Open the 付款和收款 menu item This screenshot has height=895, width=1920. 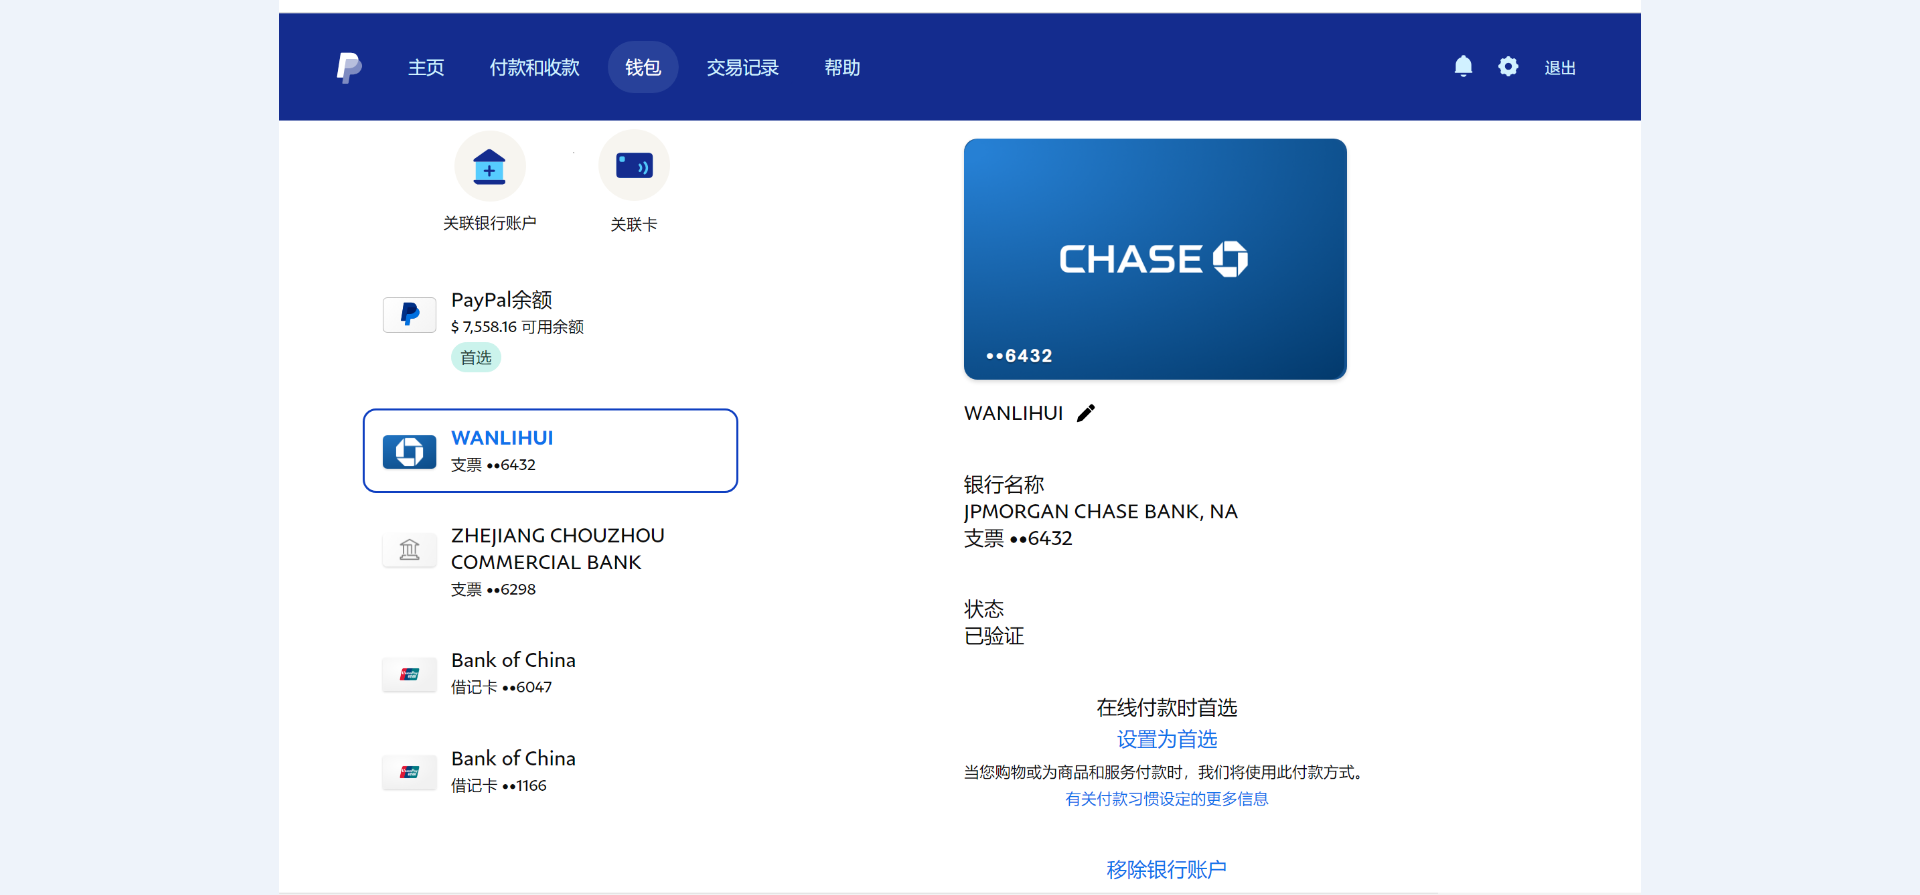[535, 68]
